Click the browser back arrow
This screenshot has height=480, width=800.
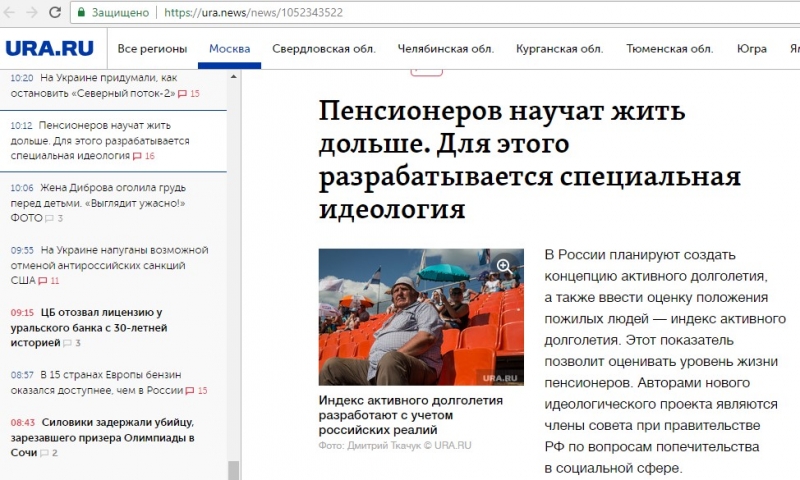click(10, 13)
